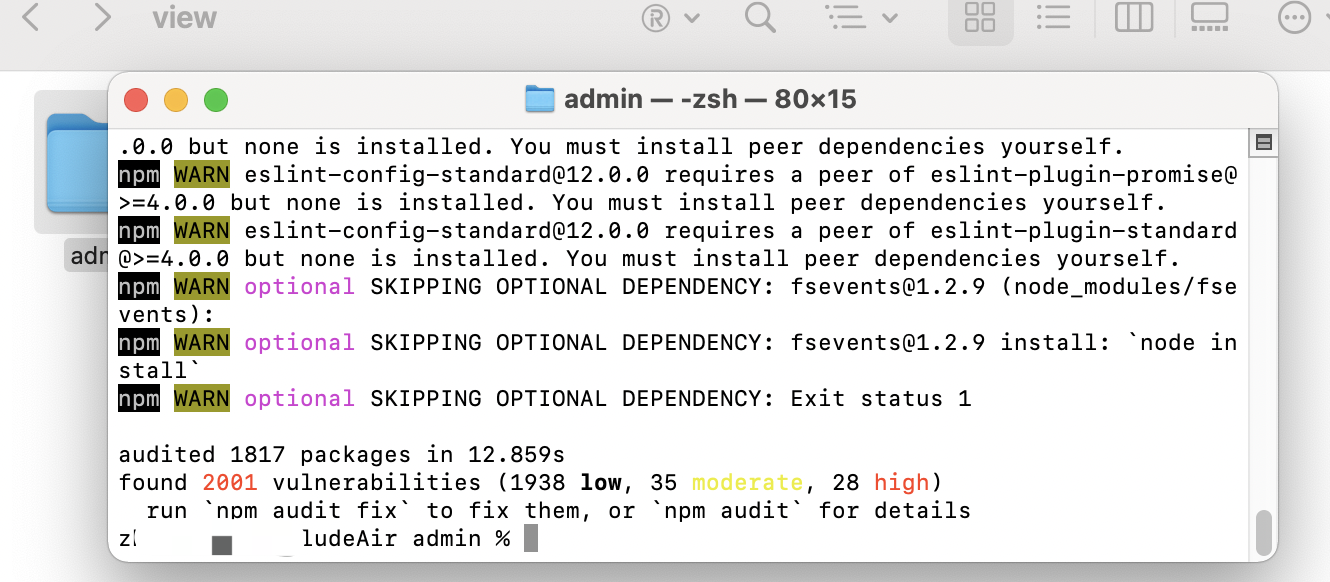Click the yellow "moderate" word

[x=747, y=483]
